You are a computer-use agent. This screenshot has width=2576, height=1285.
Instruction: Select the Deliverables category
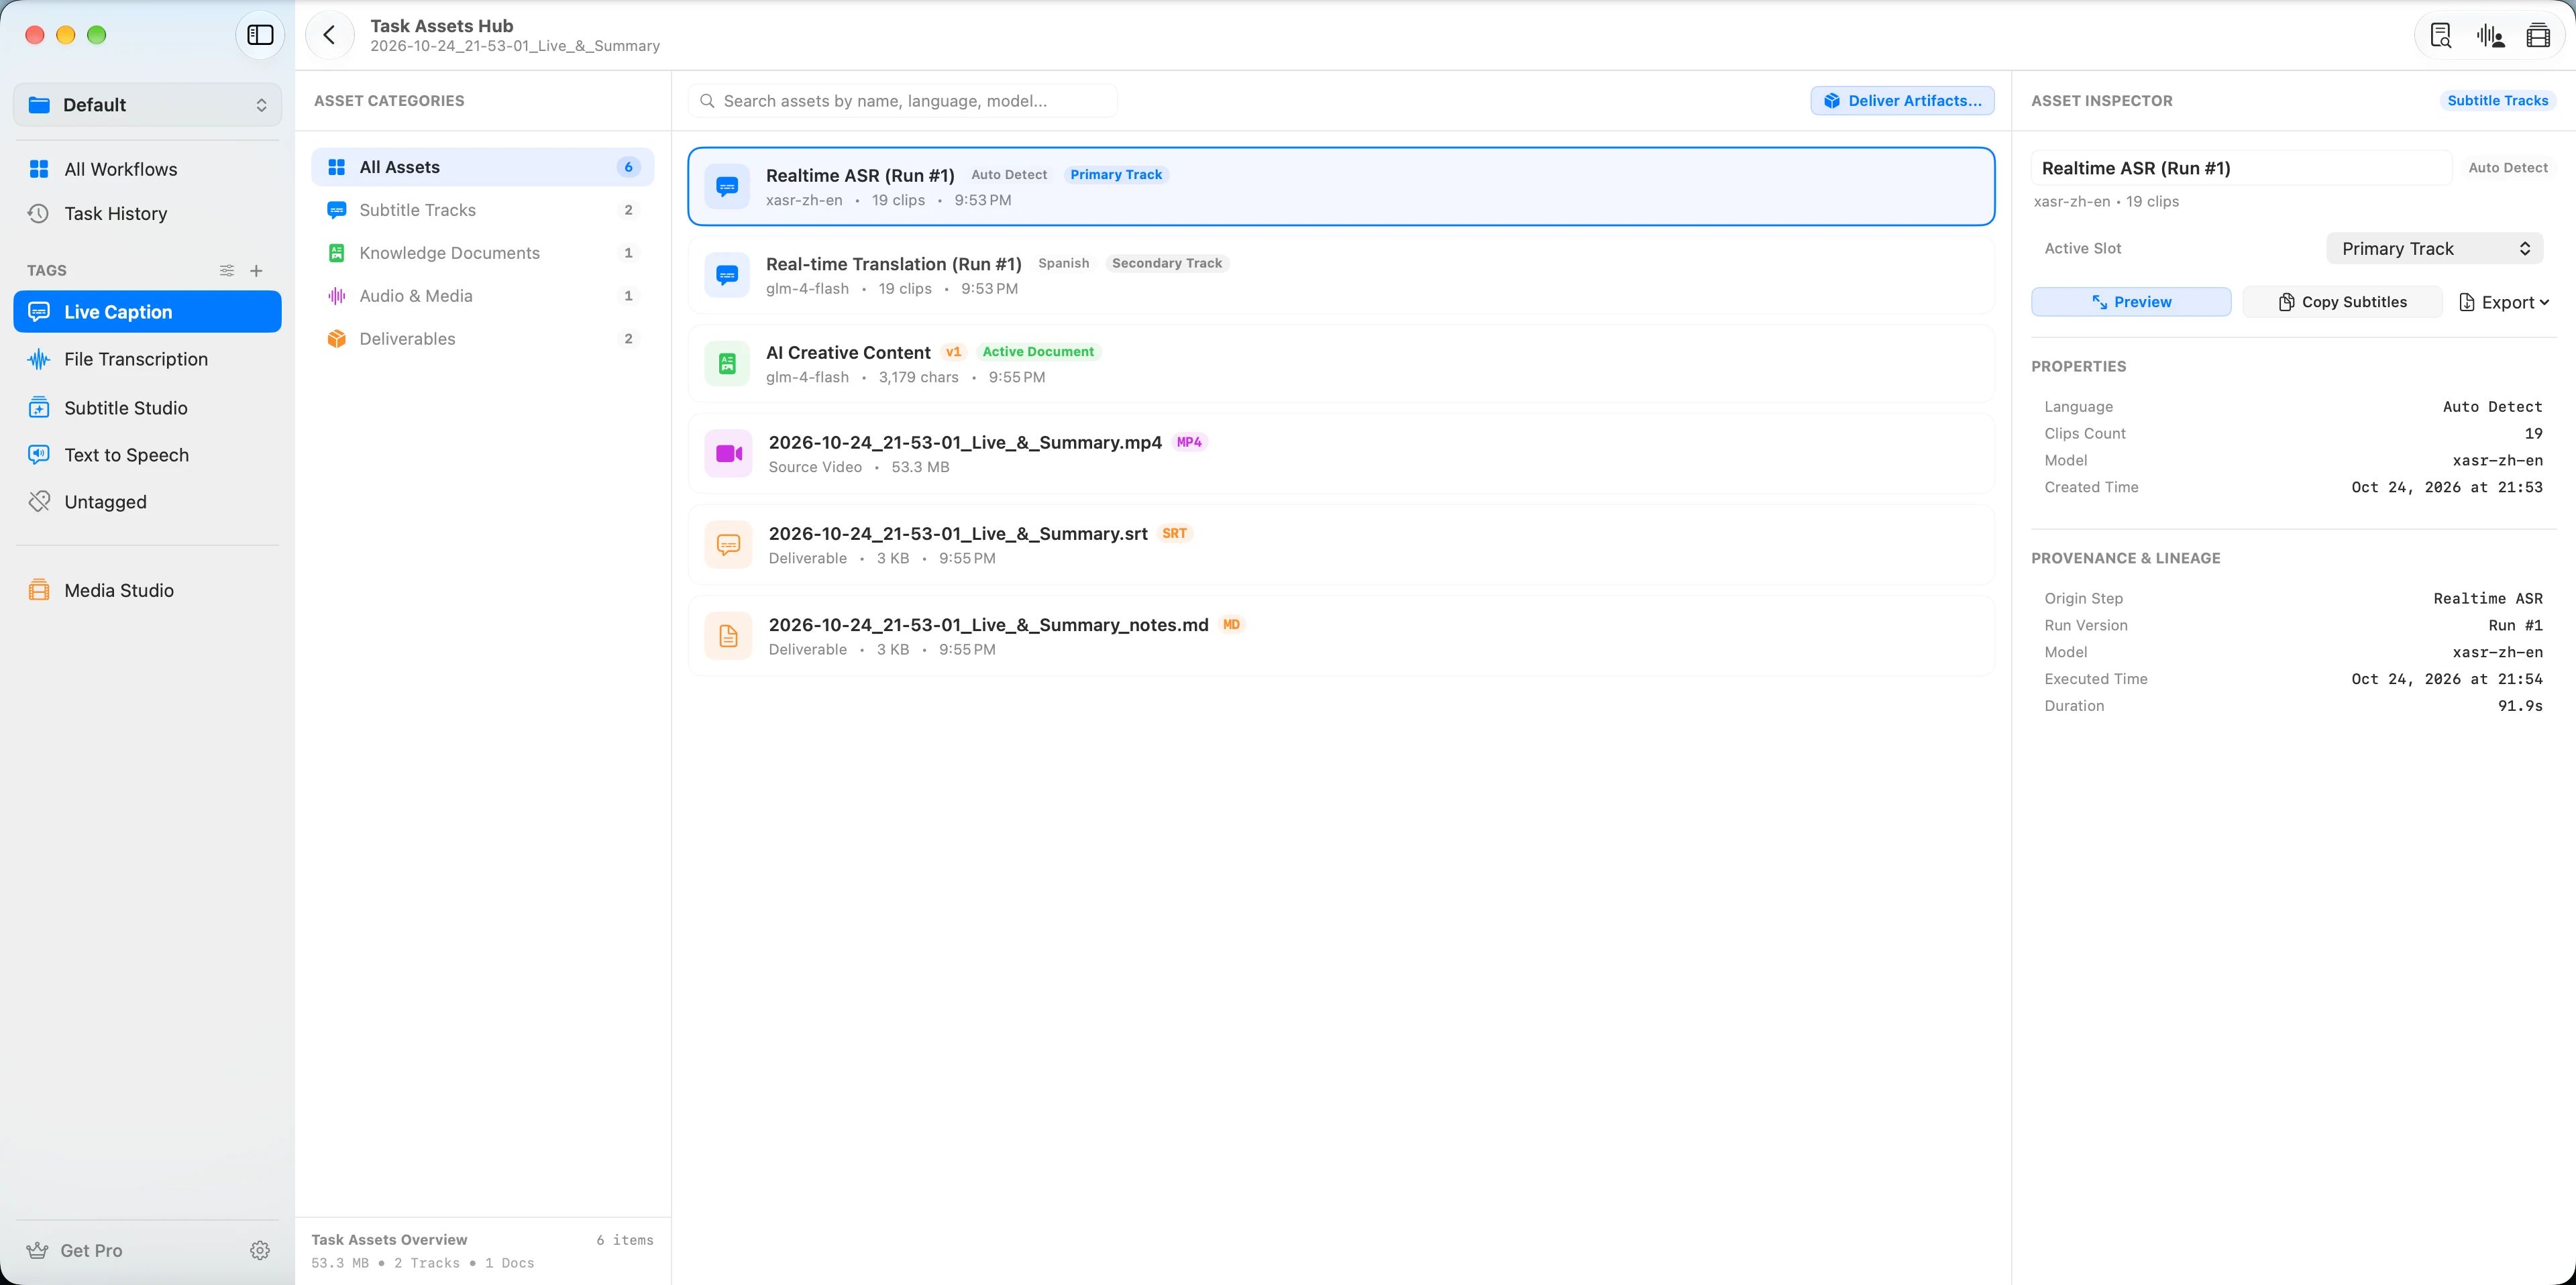(483, 339)
